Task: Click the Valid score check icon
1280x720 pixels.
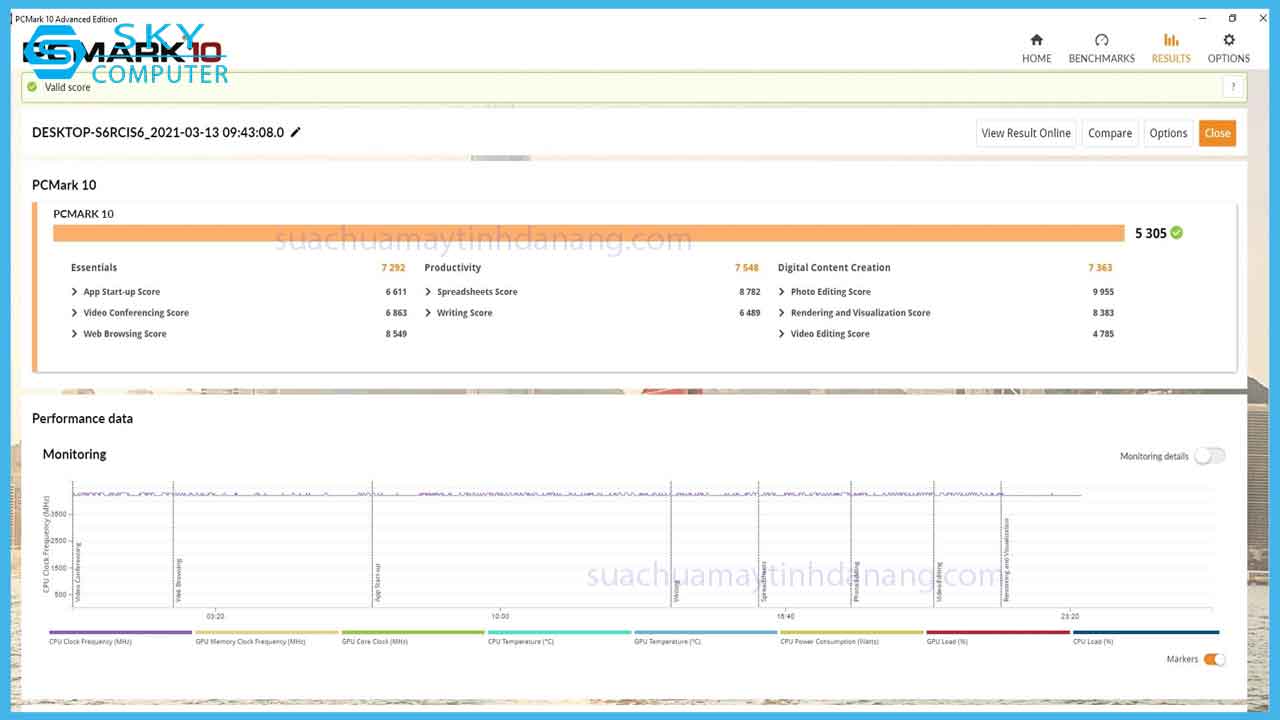Action: [33, 87]
